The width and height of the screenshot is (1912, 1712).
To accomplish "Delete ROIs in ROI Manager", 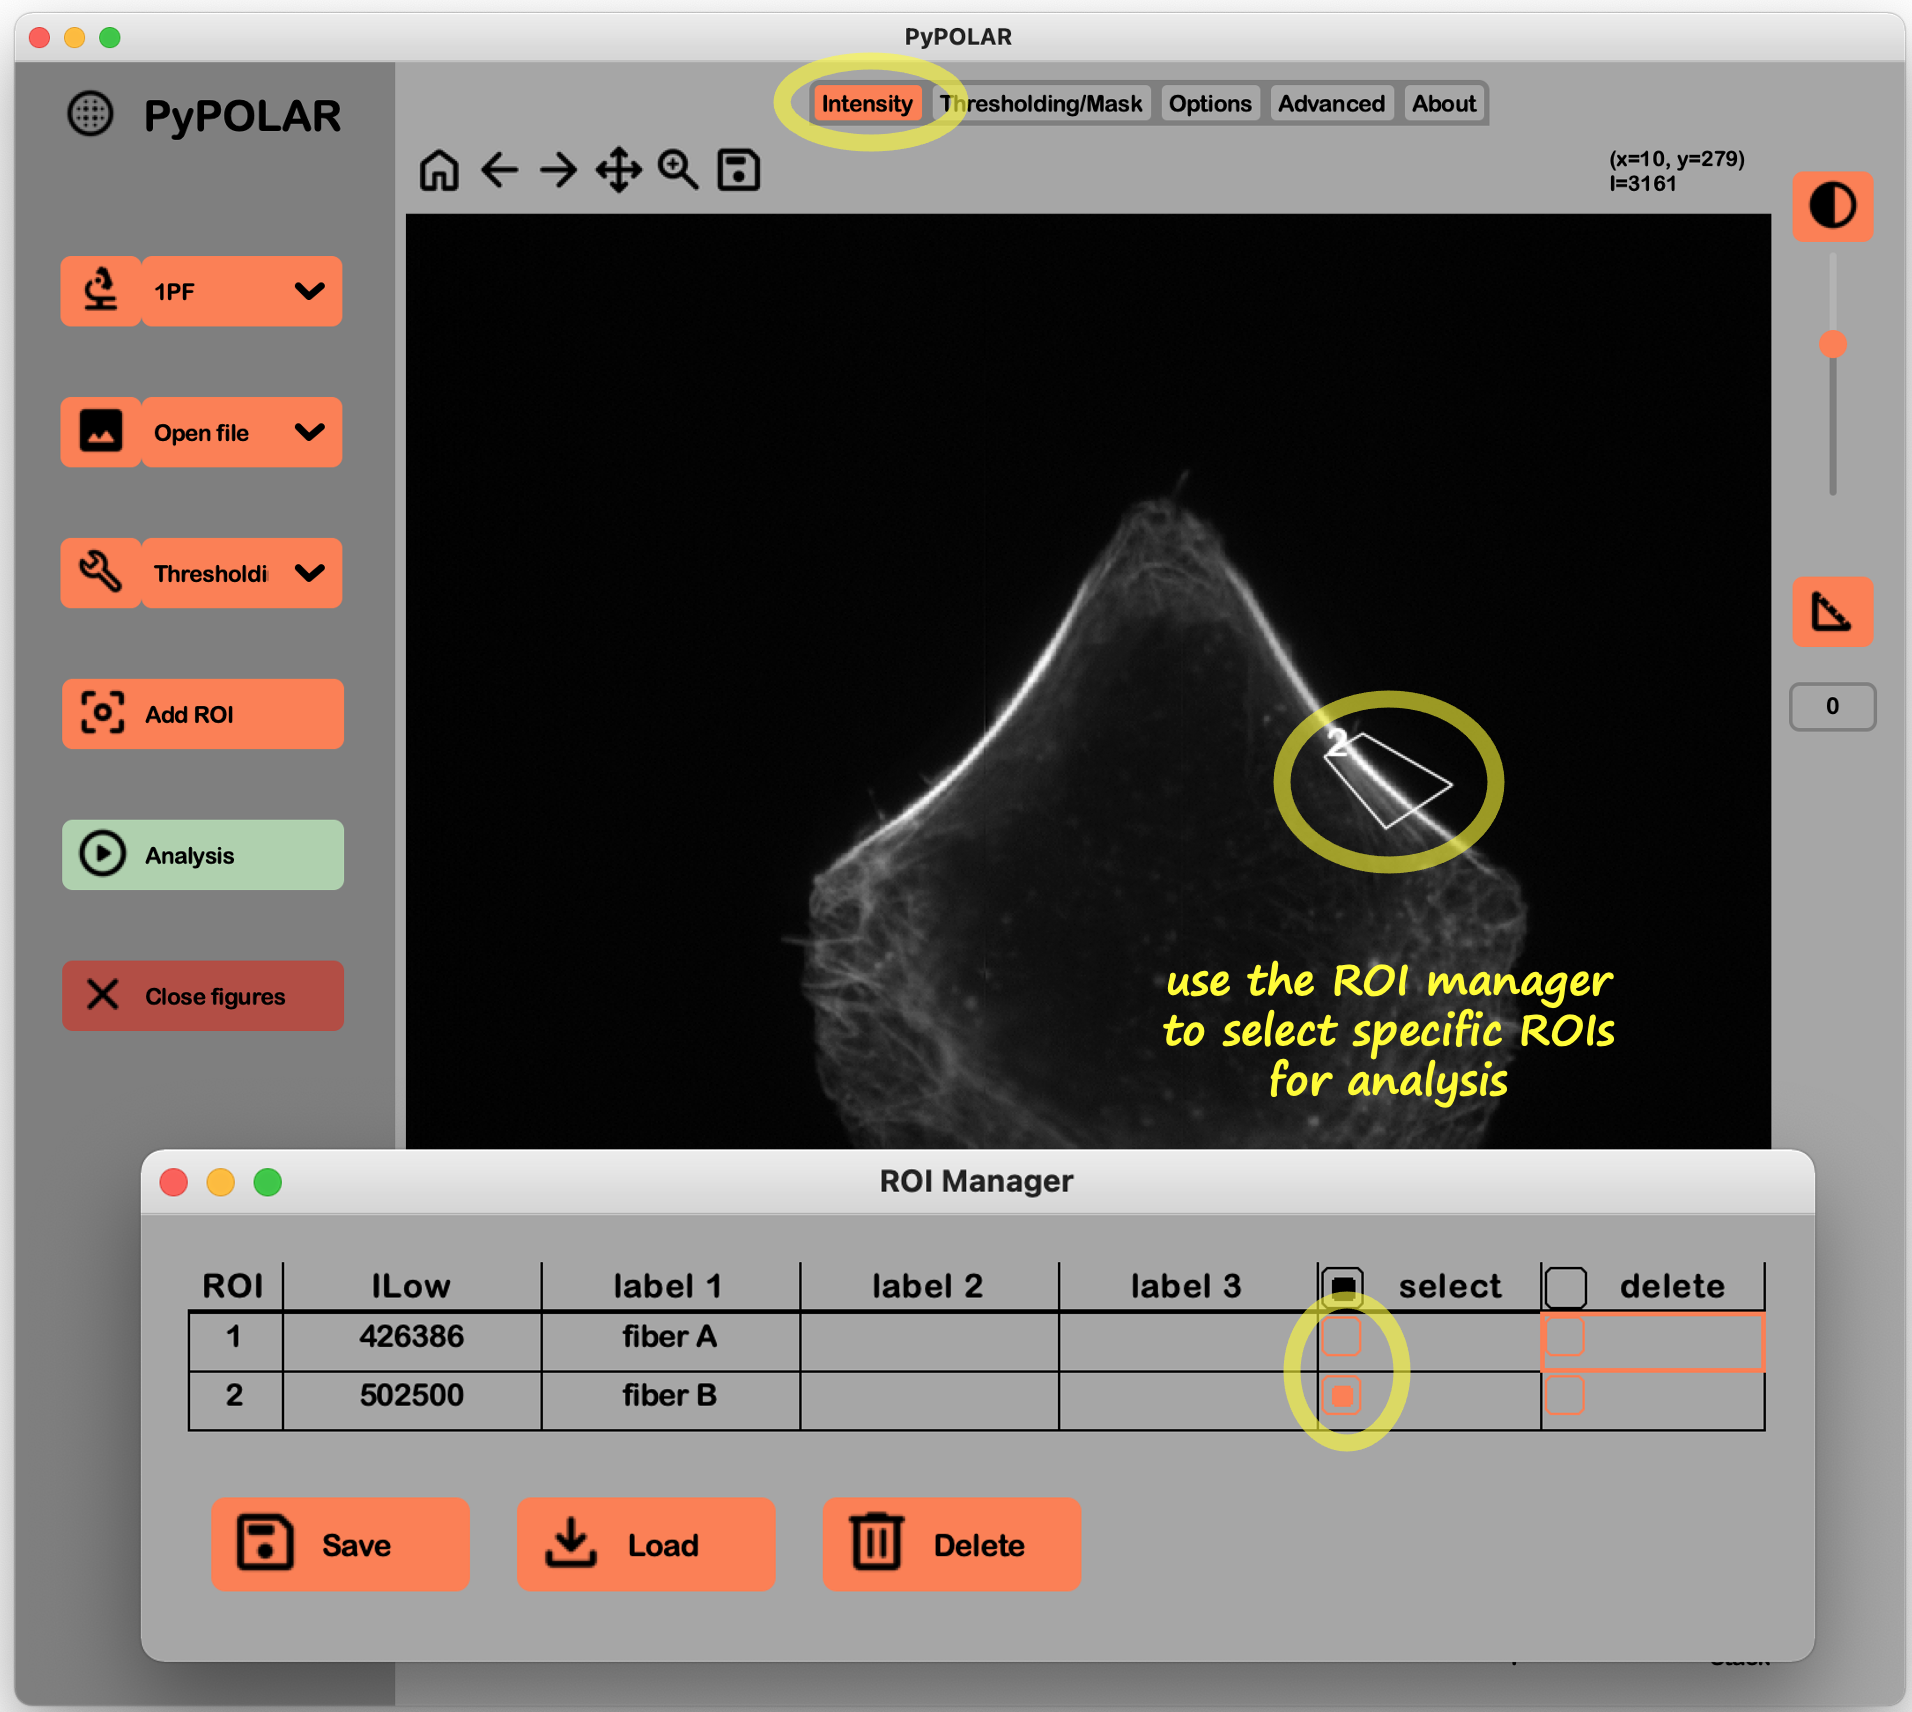I will (952, 1544).
